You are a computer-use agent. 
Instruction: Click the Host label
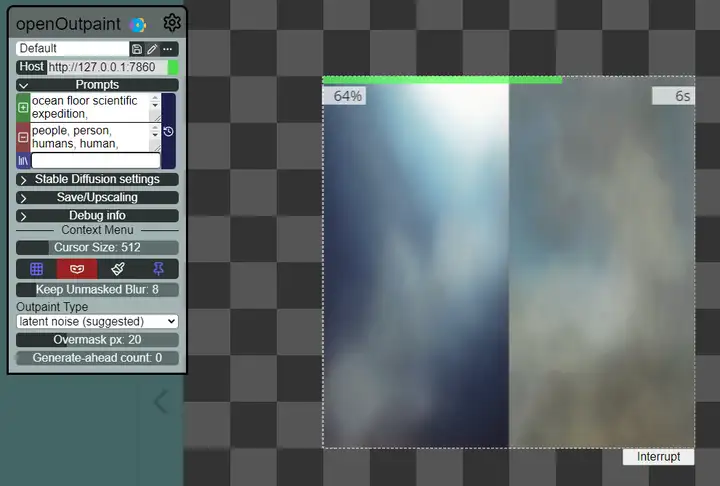31,67
